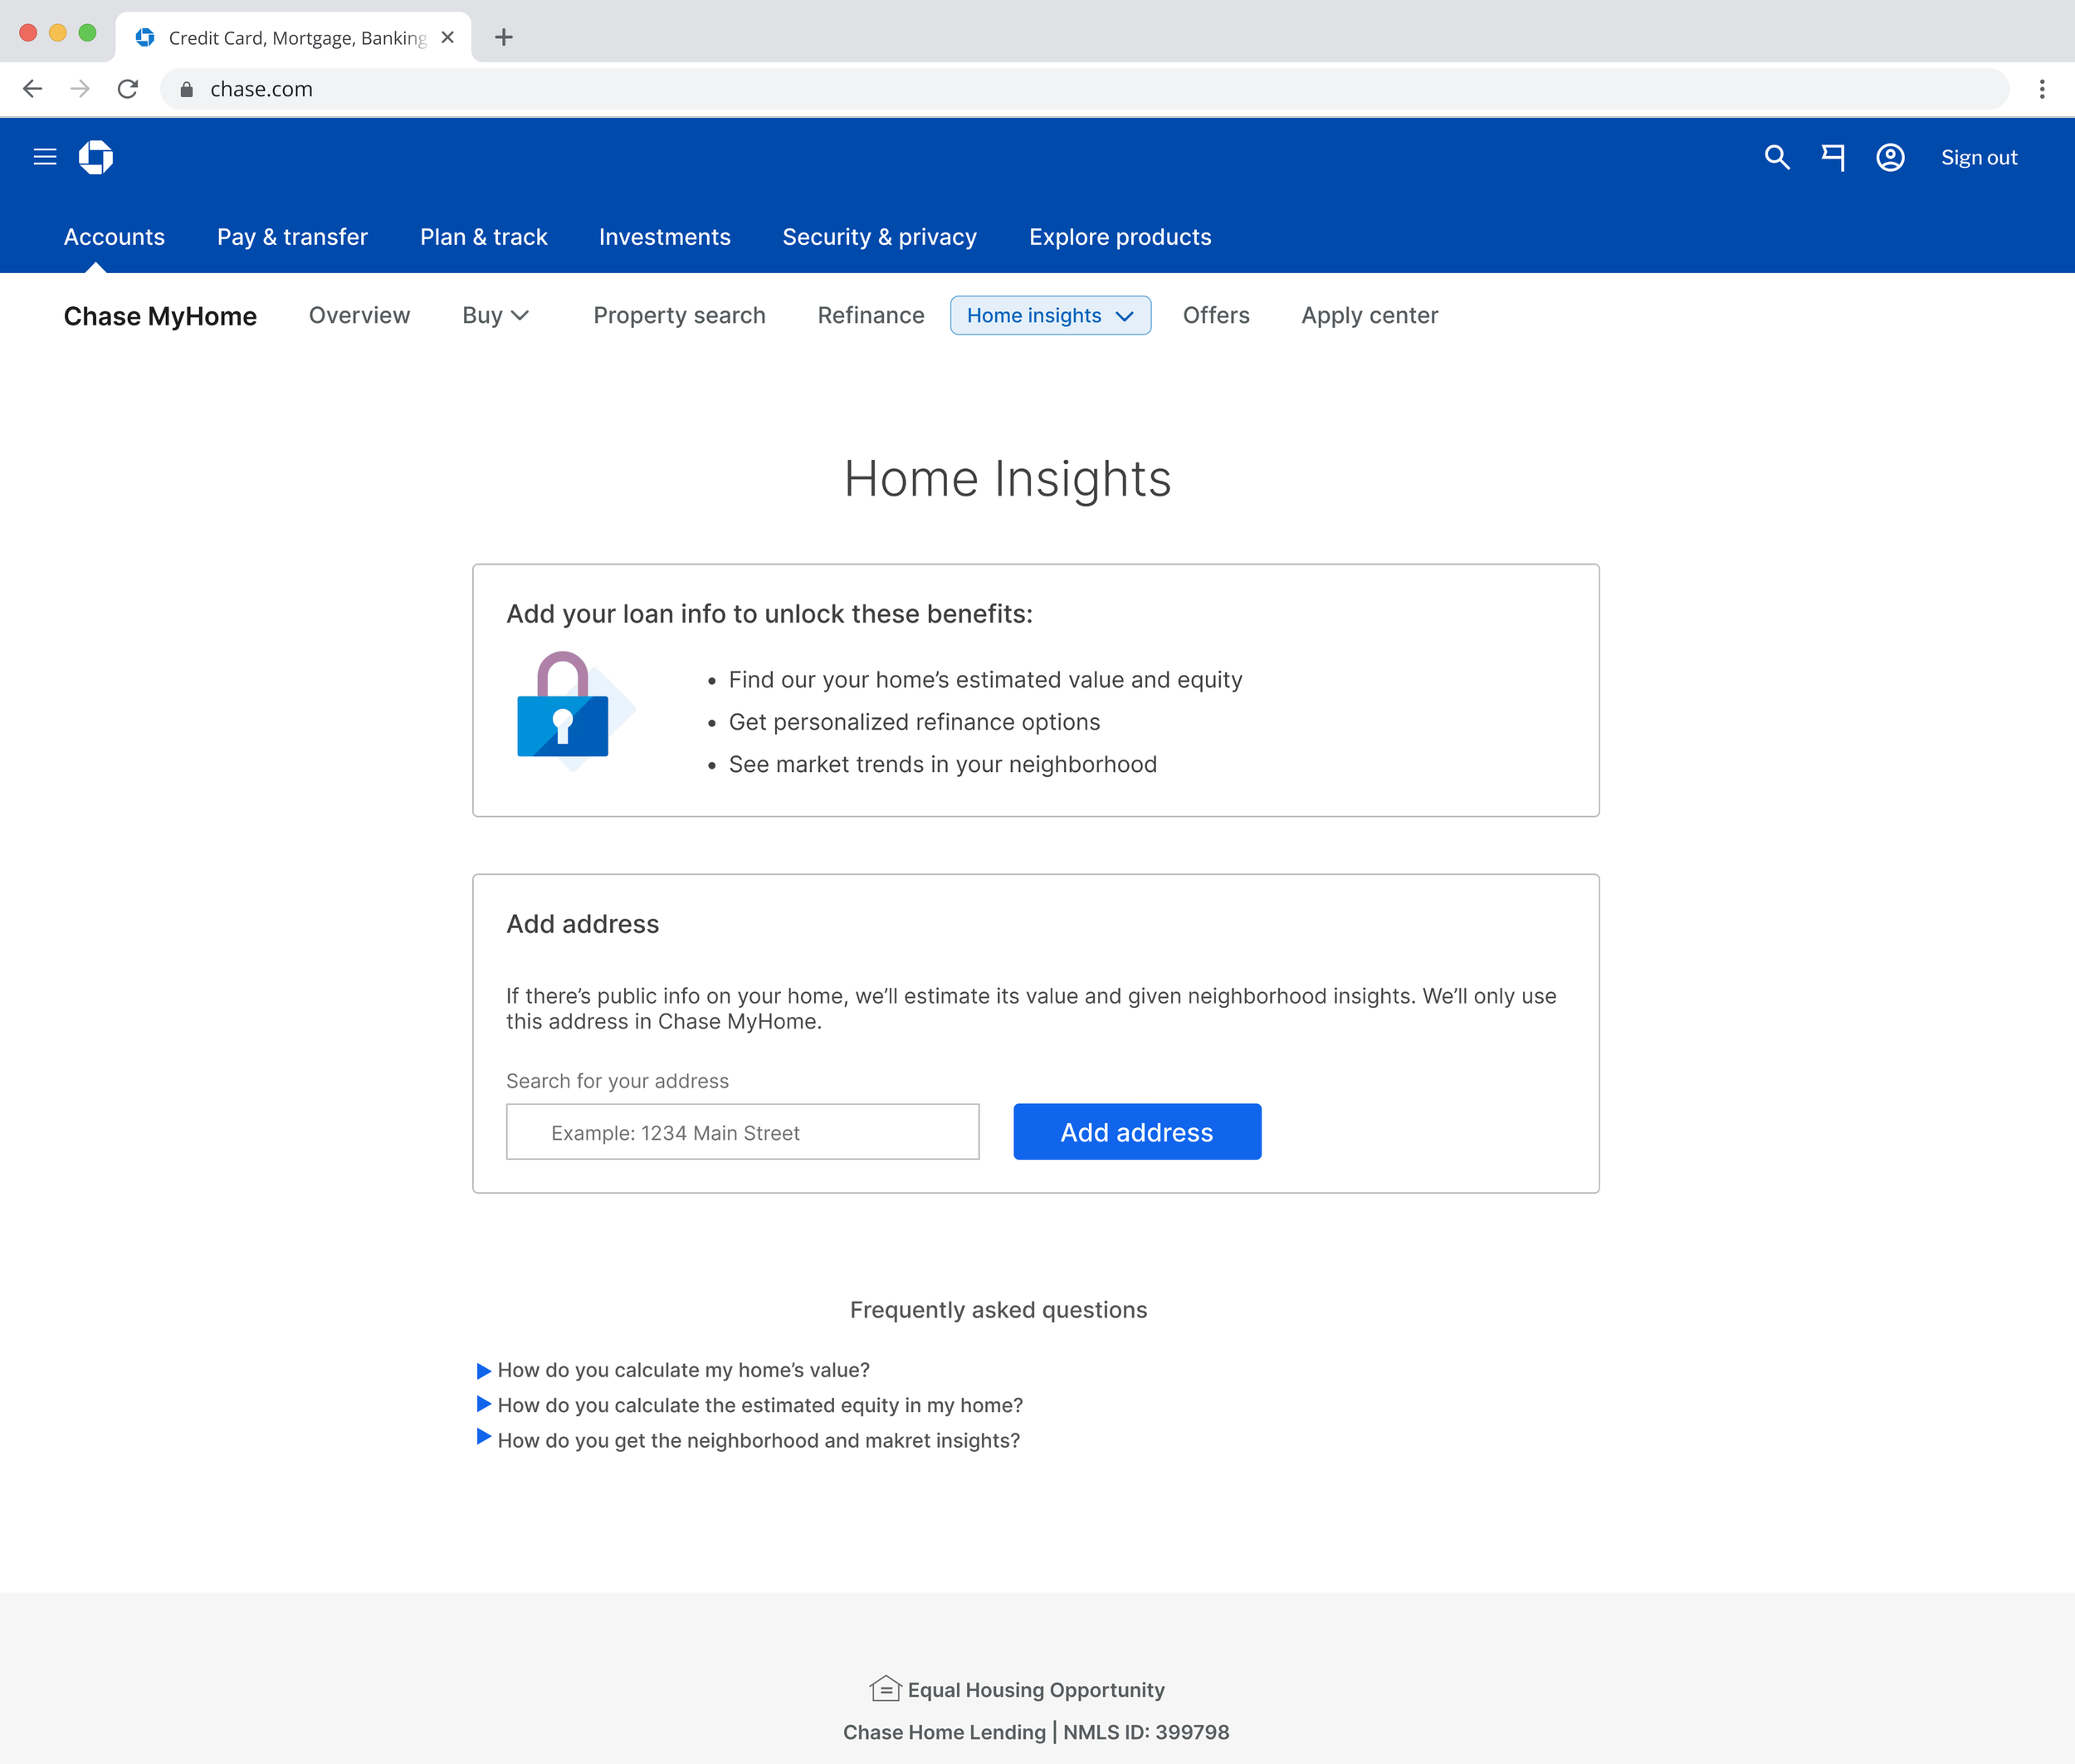Screen dimensions: 2075x1764
Task: Click the 'Home Insights' page title
Action: 1007,479
